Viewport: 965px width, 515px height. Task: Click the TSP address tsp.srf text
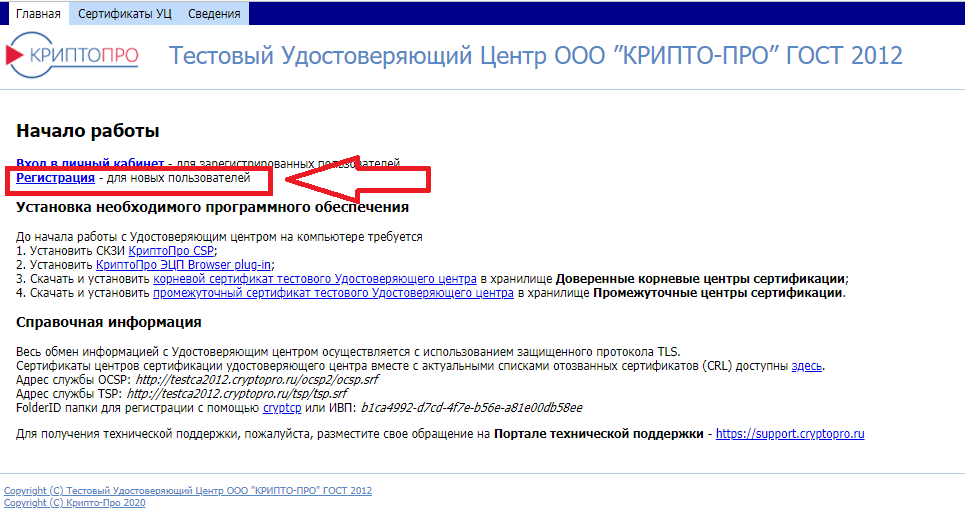tap(237, 394)
